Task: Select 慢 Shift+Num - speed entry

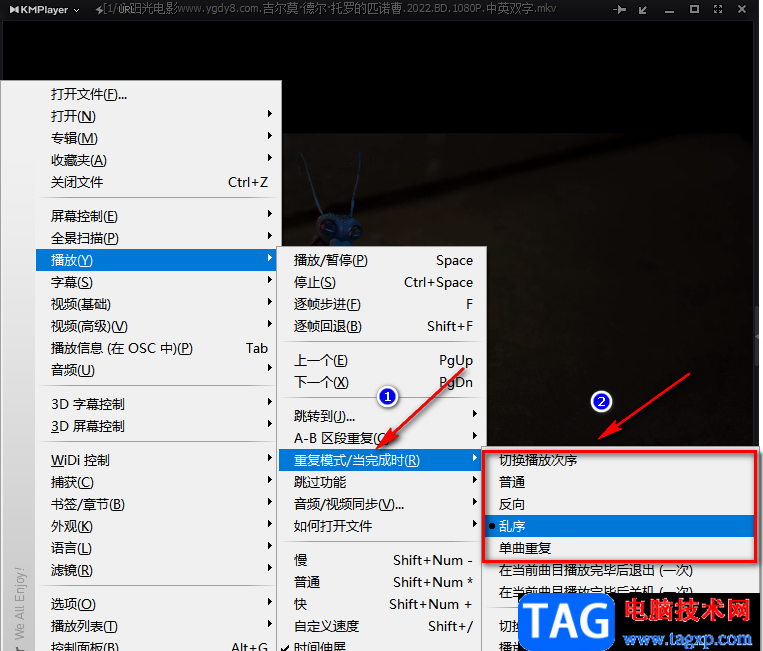Action: click(x=380, y=560)
